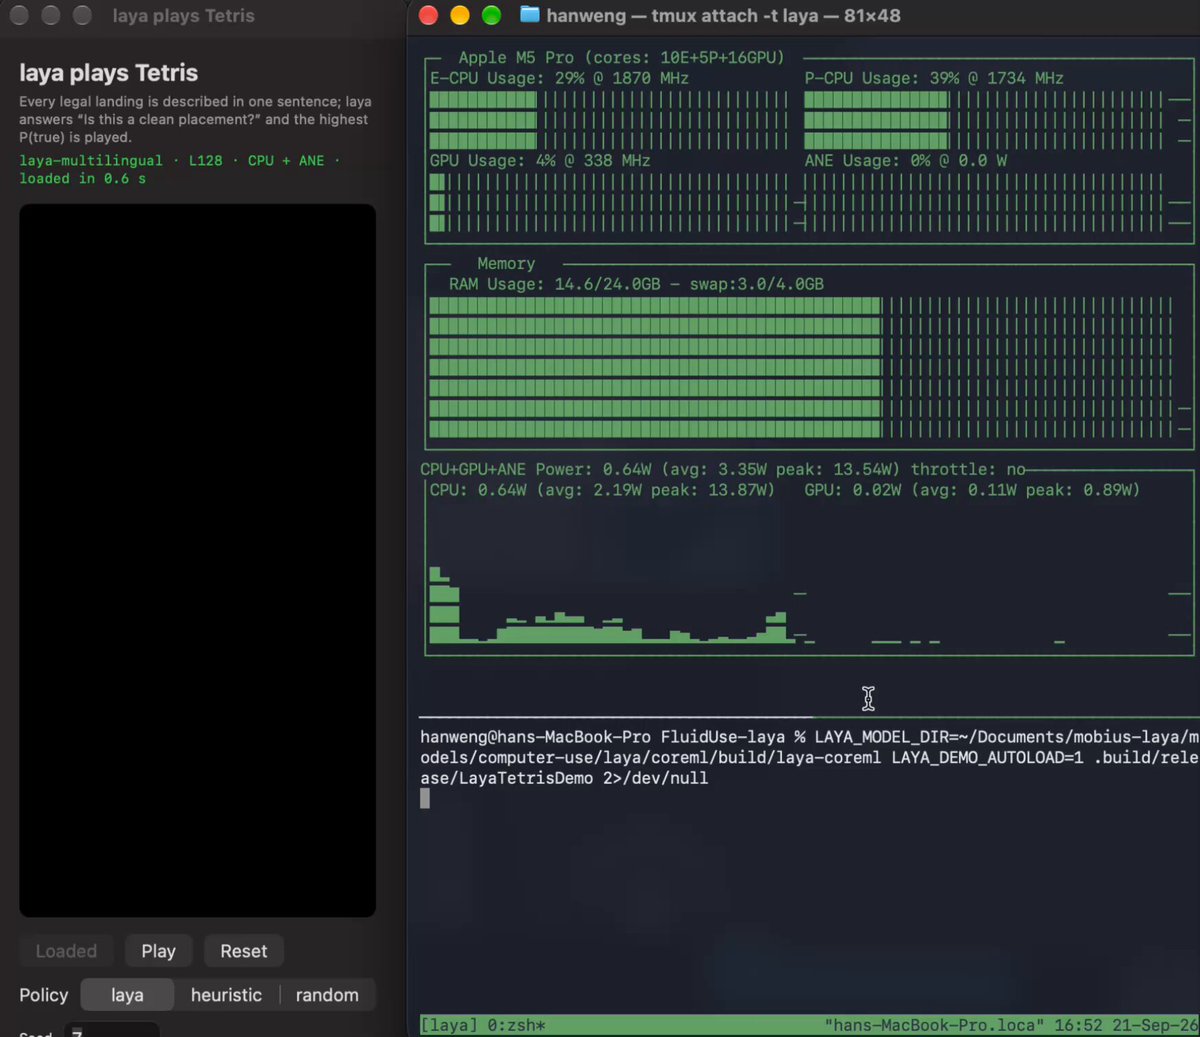Click the Reset button in the Tetris demo
Viewport: 1200px width, 1037px height.
(x=244, y=951)
